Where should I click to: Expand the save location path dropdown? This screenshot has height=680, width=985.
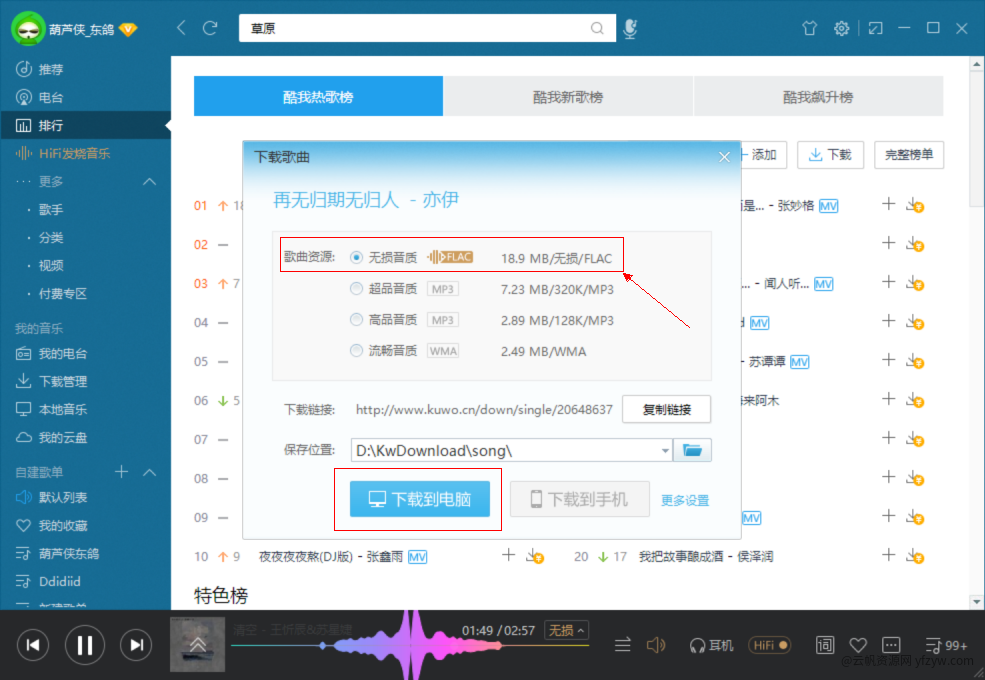(x=666, y=451)
